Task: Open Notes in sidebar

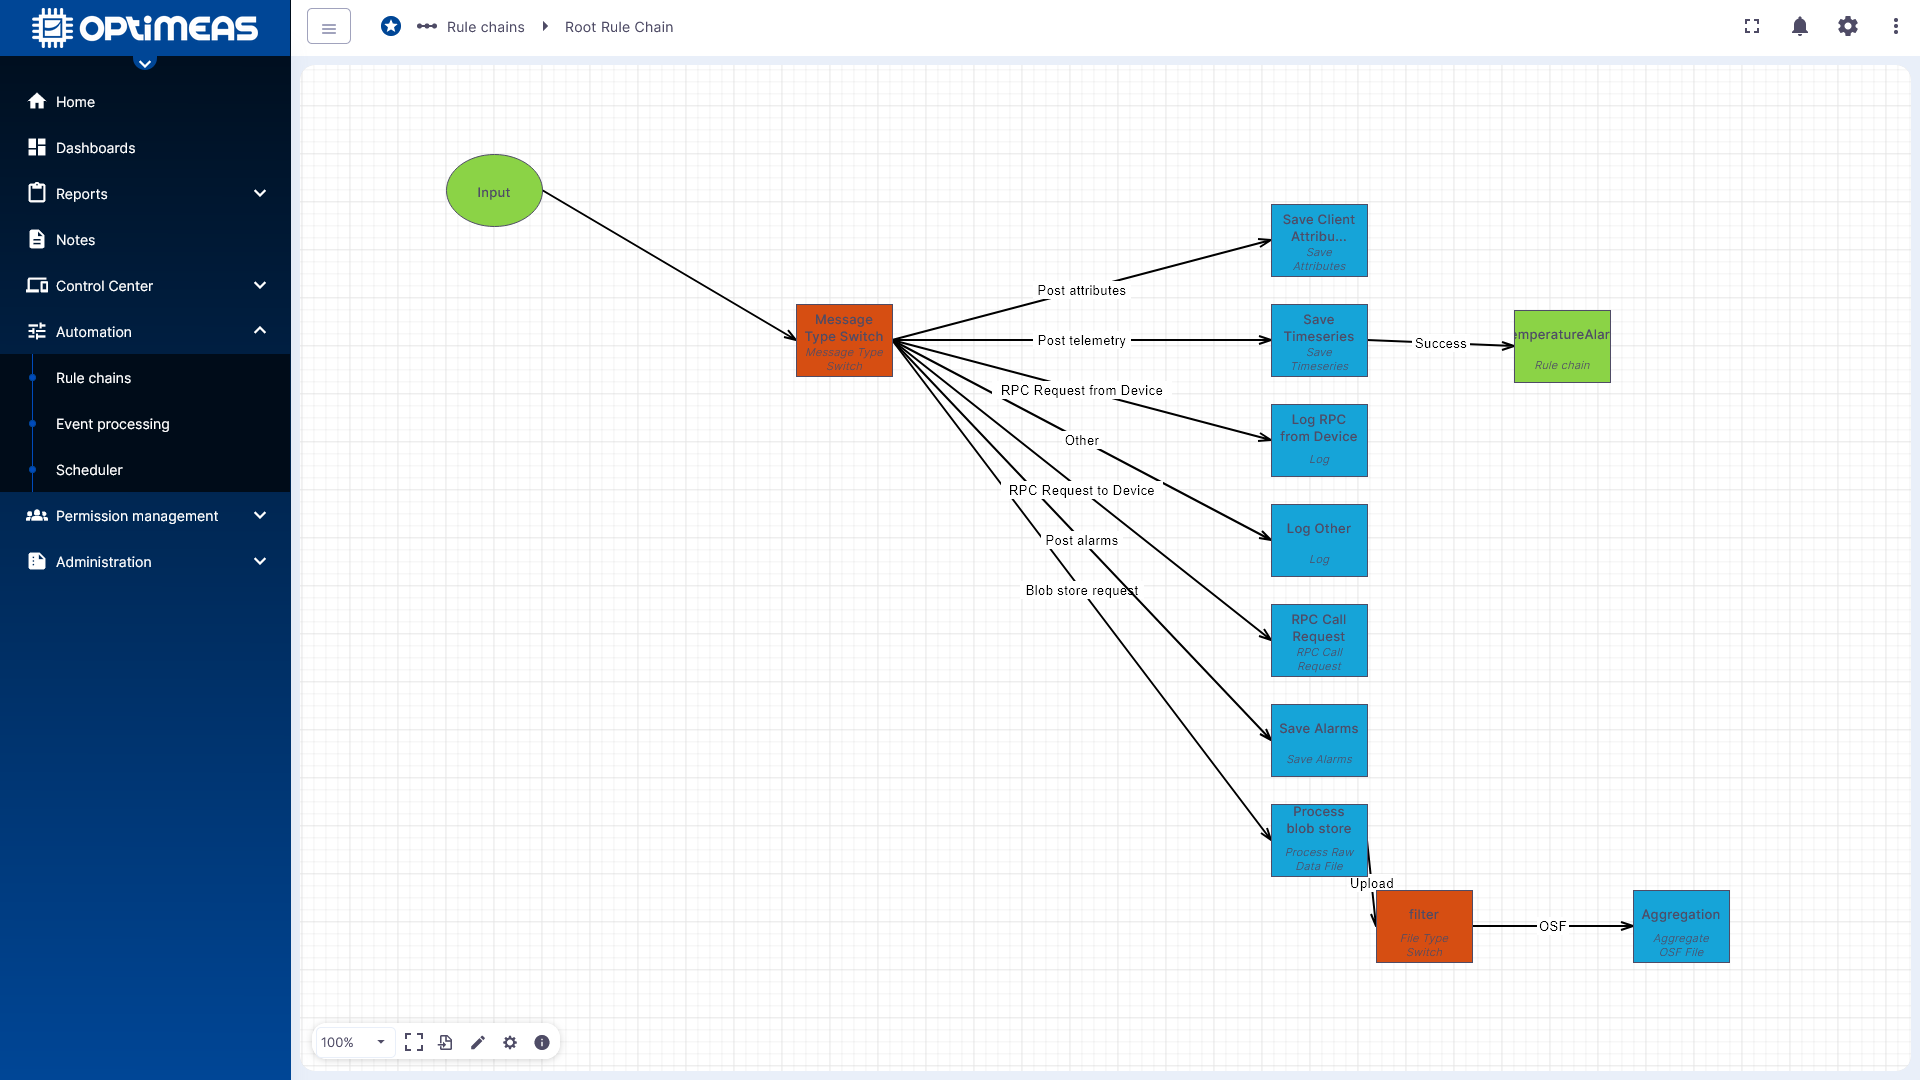Action: click(145, 239)
